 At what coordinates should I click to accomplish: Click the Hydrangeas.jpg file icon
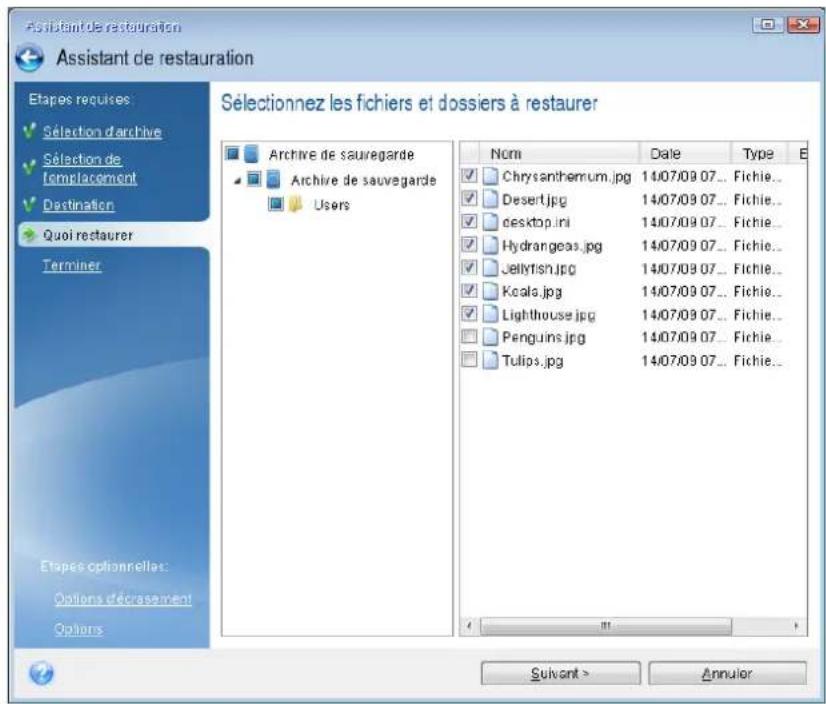click(x=490, y=245)
